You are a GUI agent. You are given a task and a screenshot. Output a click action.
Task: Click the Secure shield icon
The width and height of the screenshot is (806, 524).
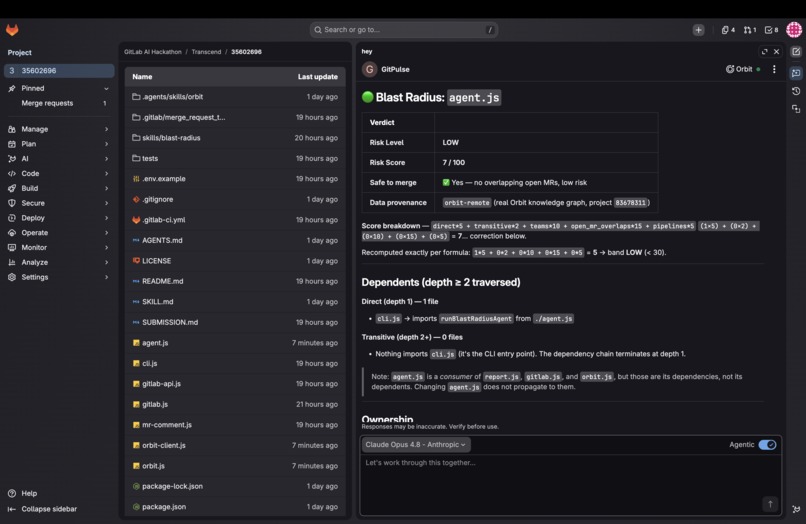(12, 203)
